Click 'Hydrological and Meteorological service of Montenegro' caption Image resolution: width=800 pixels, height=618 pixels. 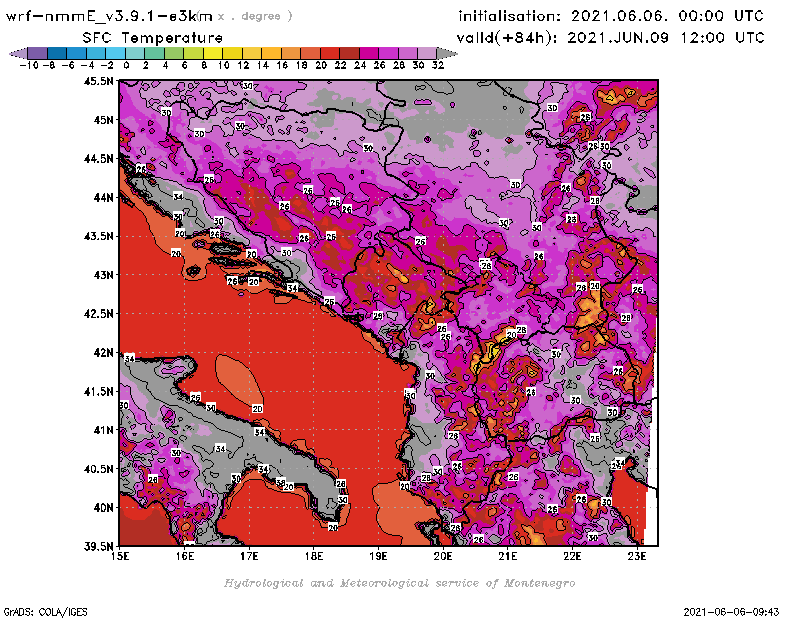click(399, 583)
